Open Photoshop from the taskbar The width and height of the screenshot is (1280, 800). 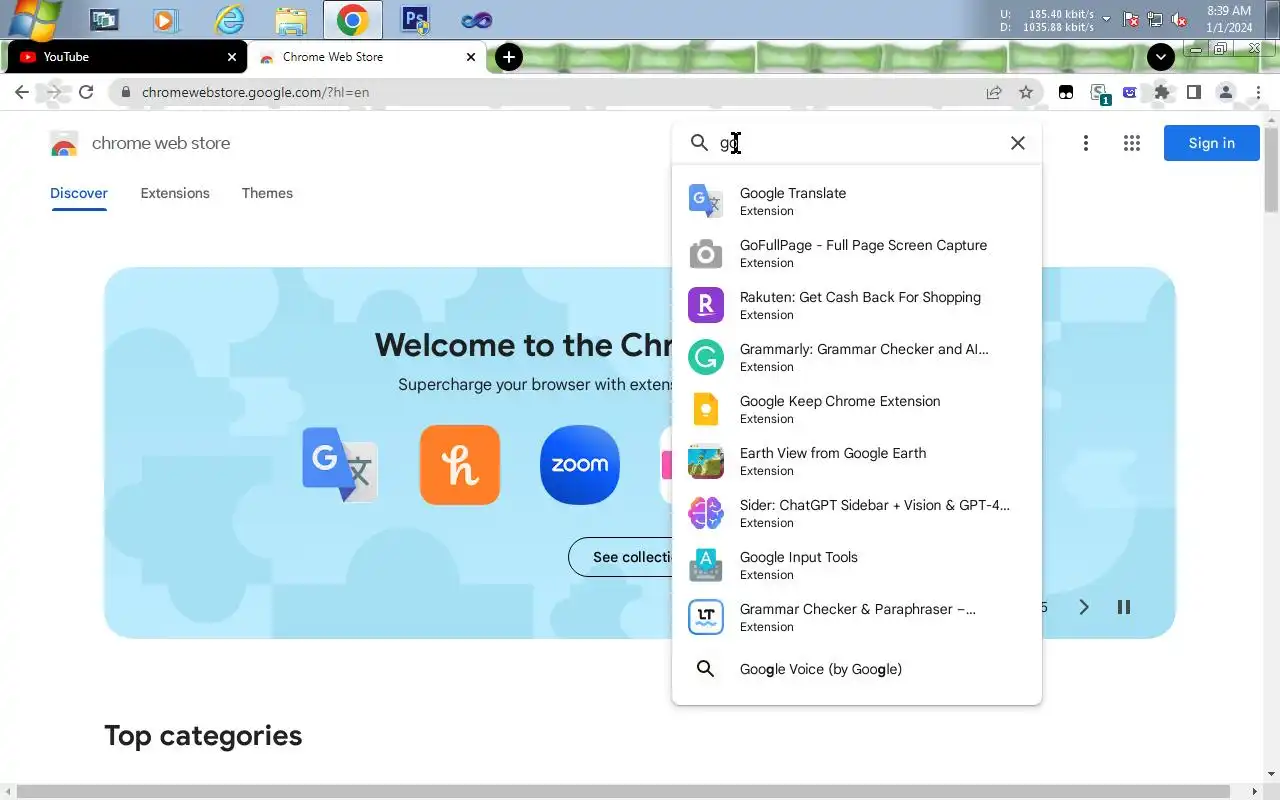coord(415,19)
